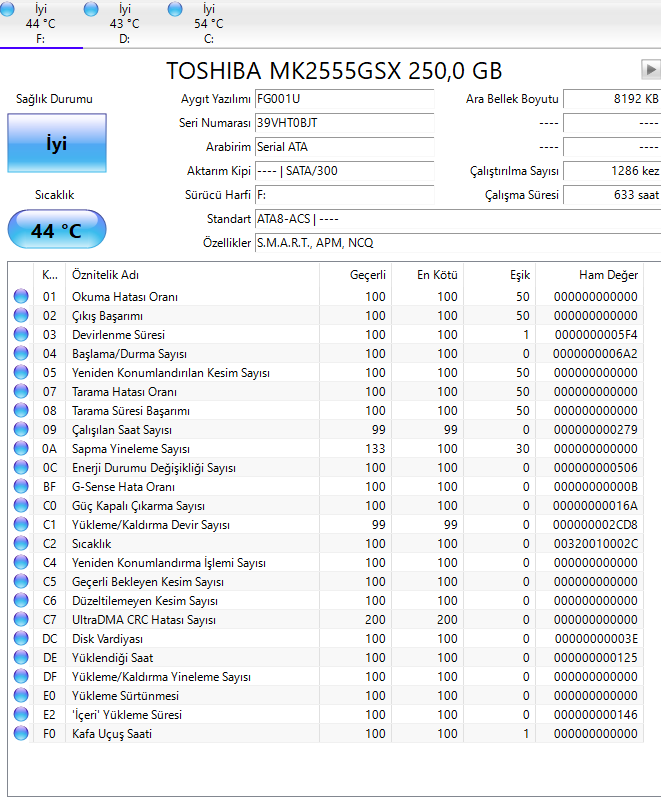Click status icon for 'İçeri' Yükleme Süresi
661x797 pixels.
coord(21,714)
